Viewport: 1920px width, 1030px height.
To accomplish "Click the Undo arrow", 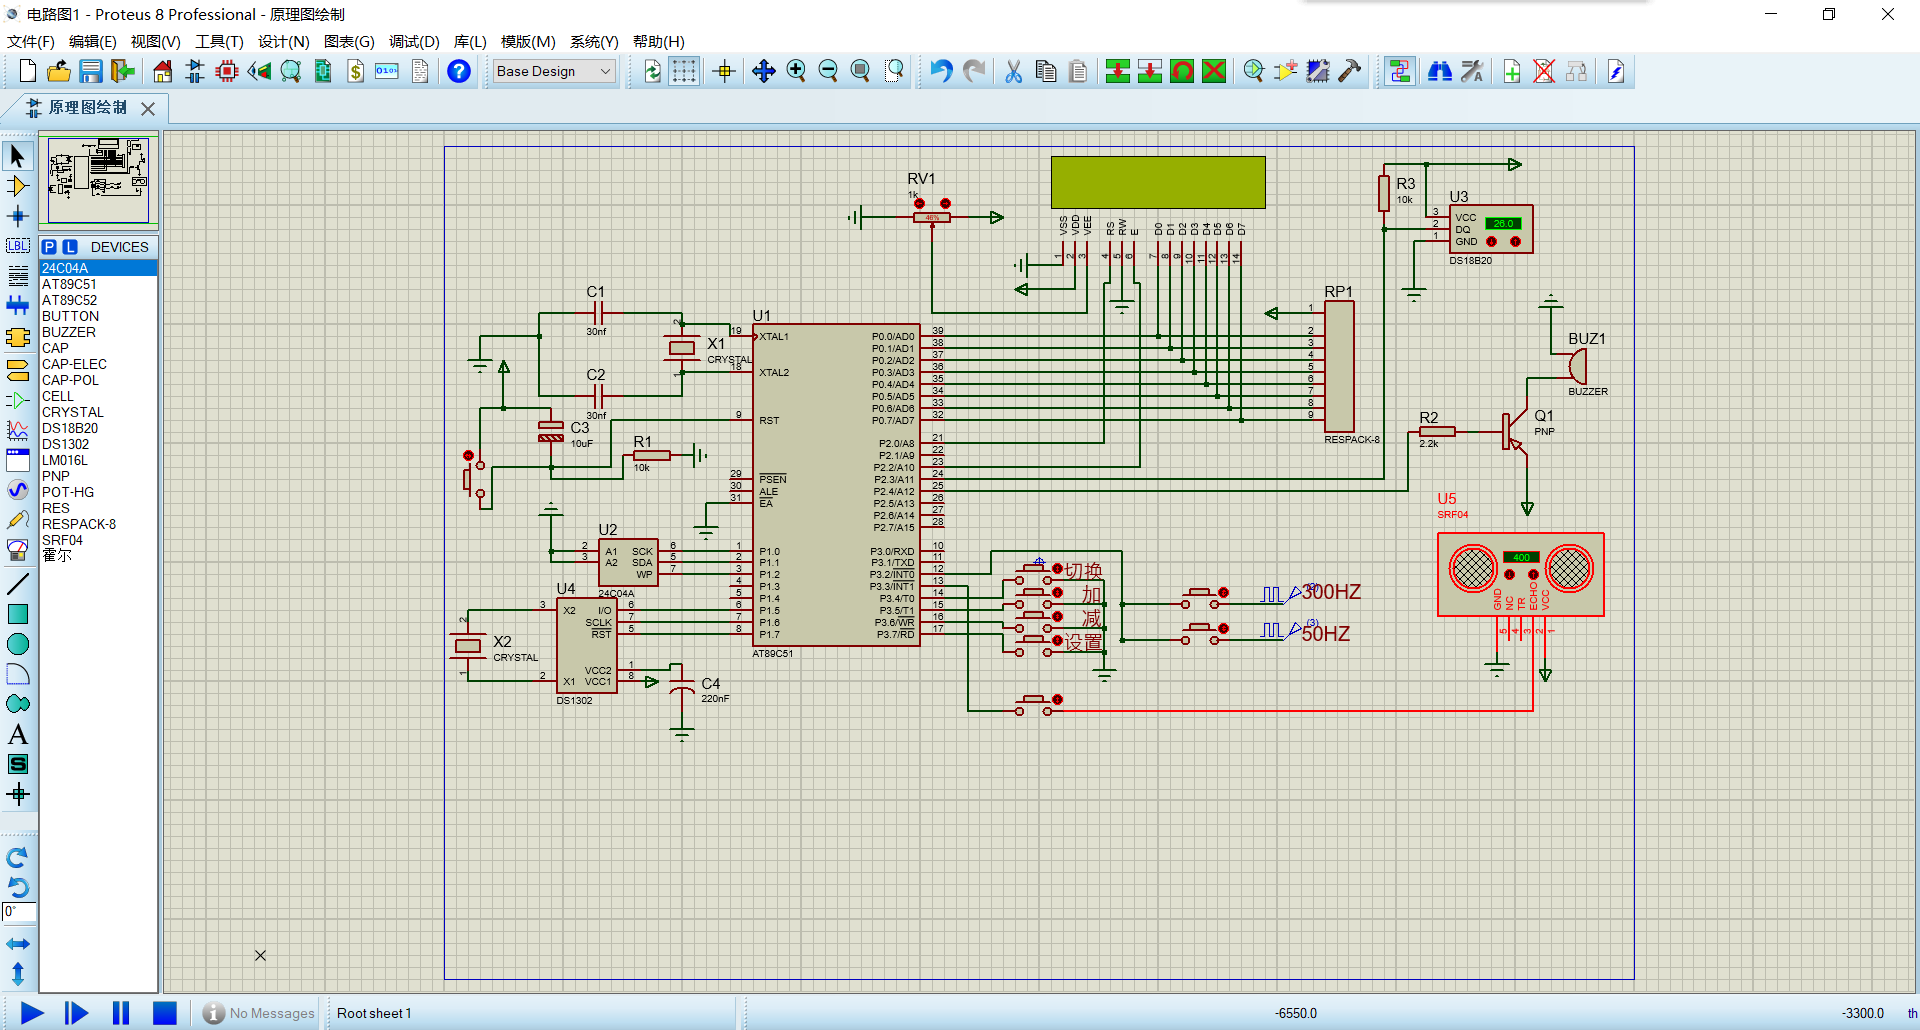I will click(x=941, y=71).
